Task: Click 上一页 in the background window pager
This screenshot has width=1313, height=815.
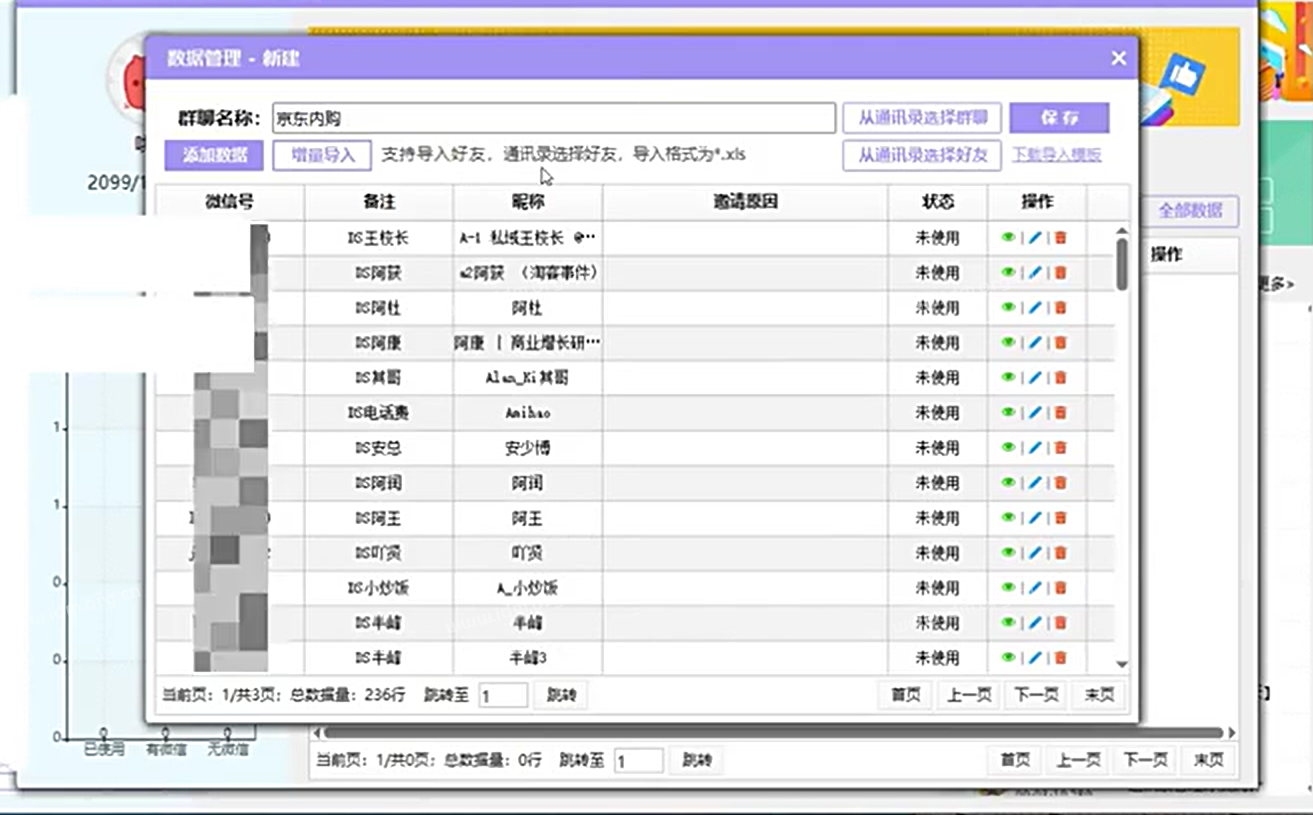Action: point(1077,760)
